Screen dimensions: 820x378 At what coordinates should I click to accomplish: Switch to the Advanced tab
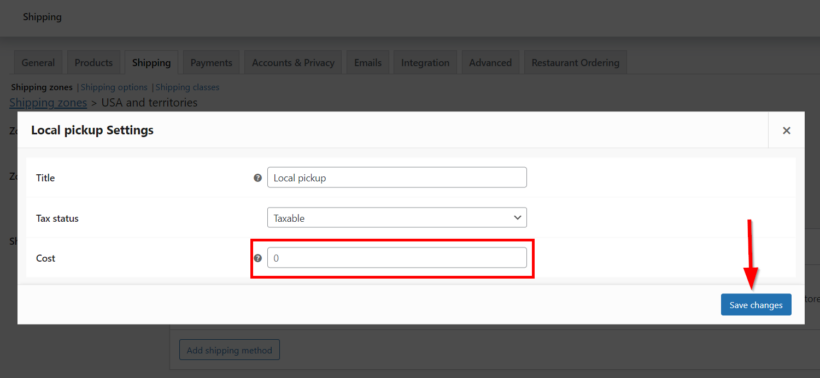[490, 63]
